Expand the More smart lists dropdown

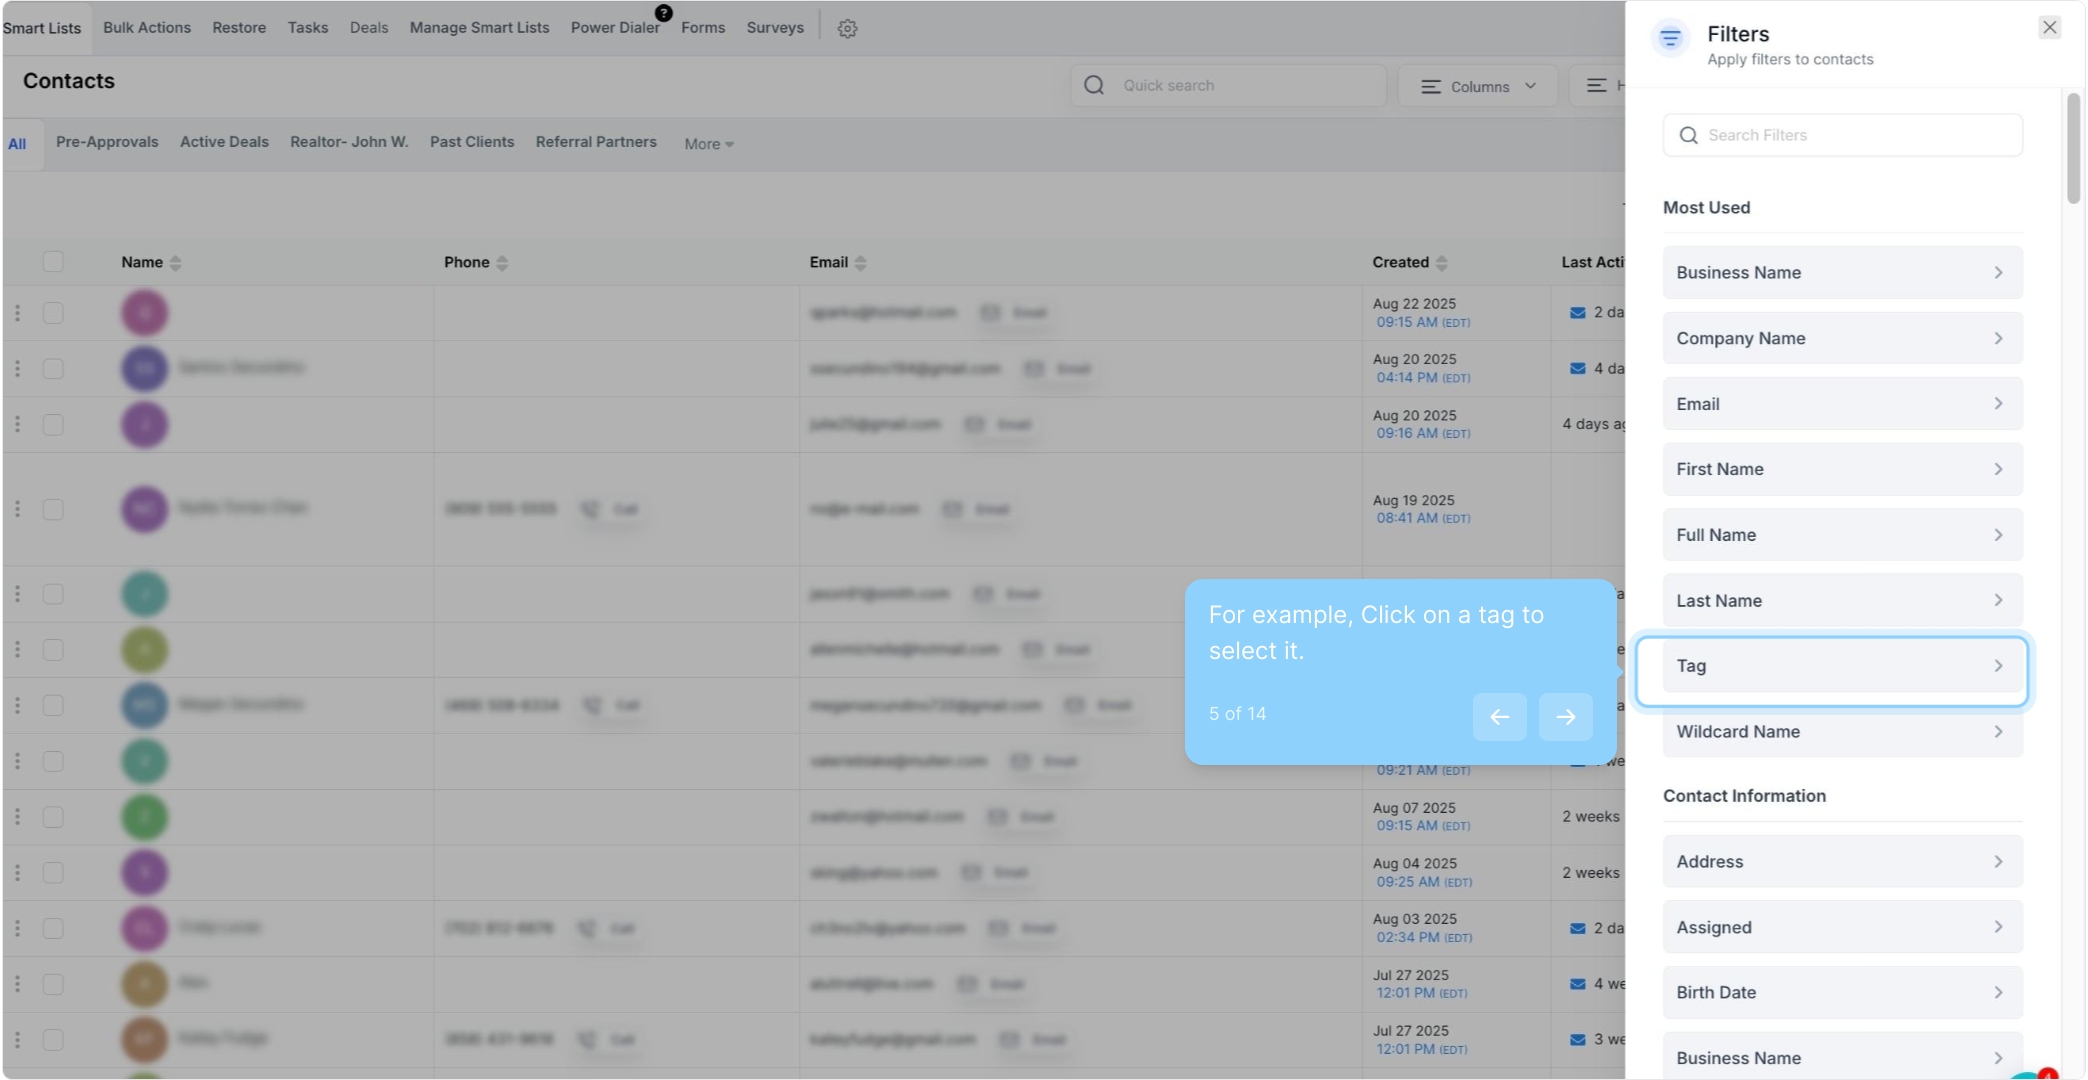point(709,144)
